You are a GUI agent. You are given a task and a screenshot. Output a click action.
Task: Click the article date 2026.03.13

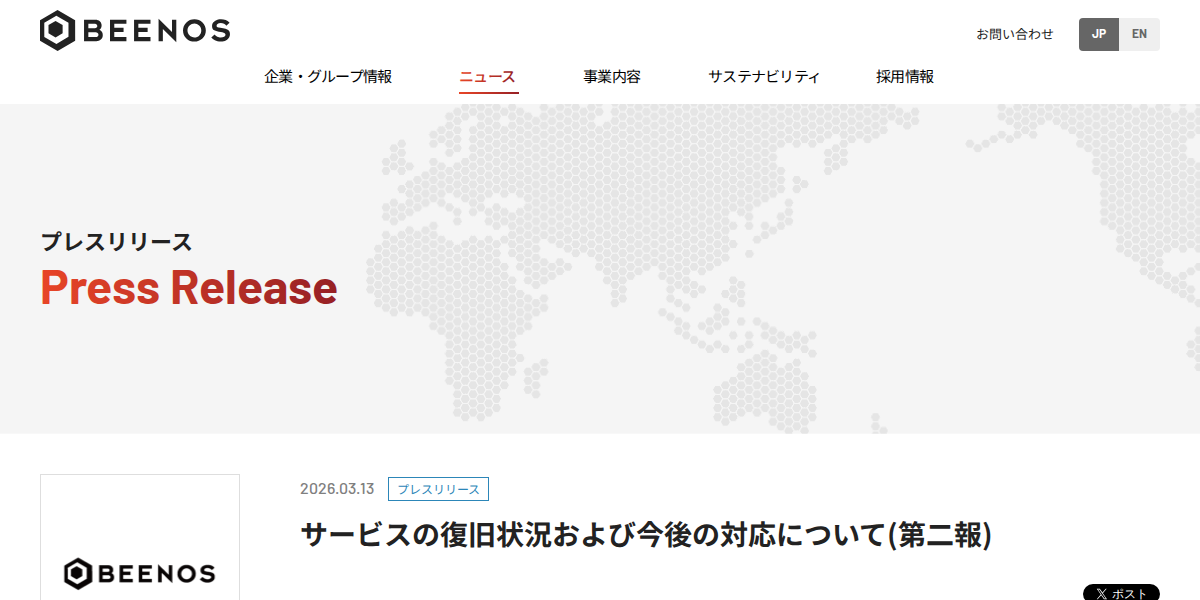336,489
